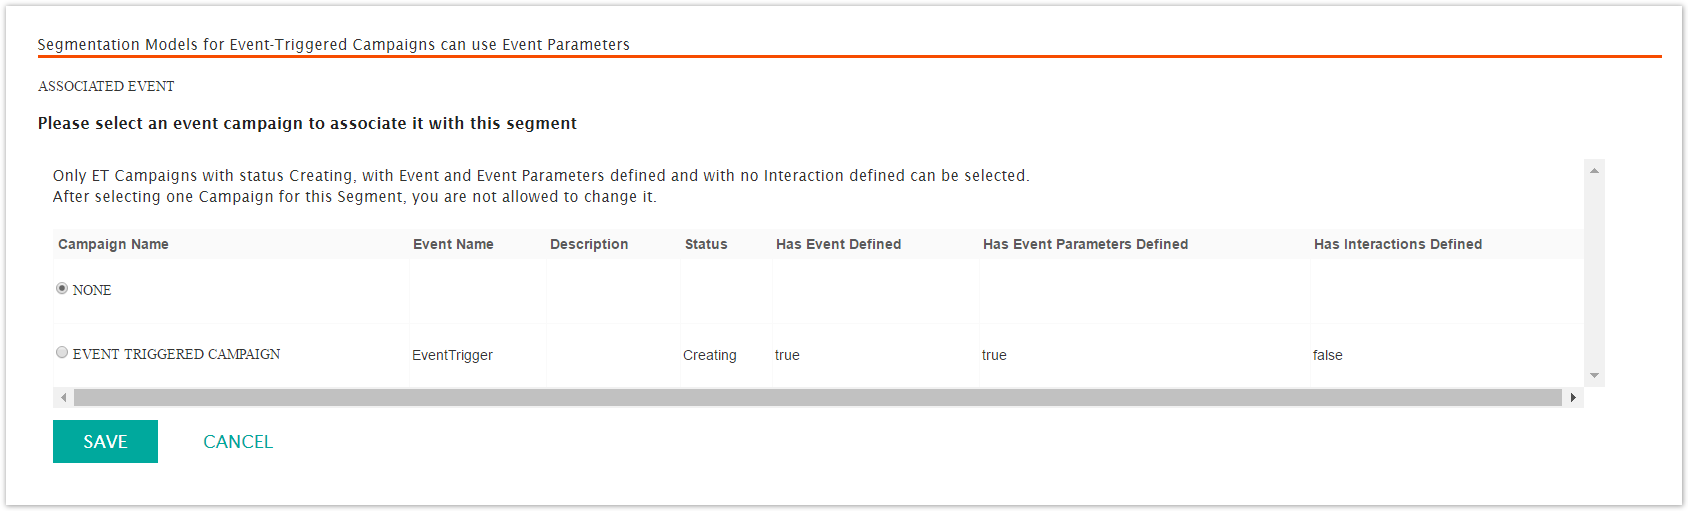
Task: Click the Creating status cell
Action: tap(709, 355)
